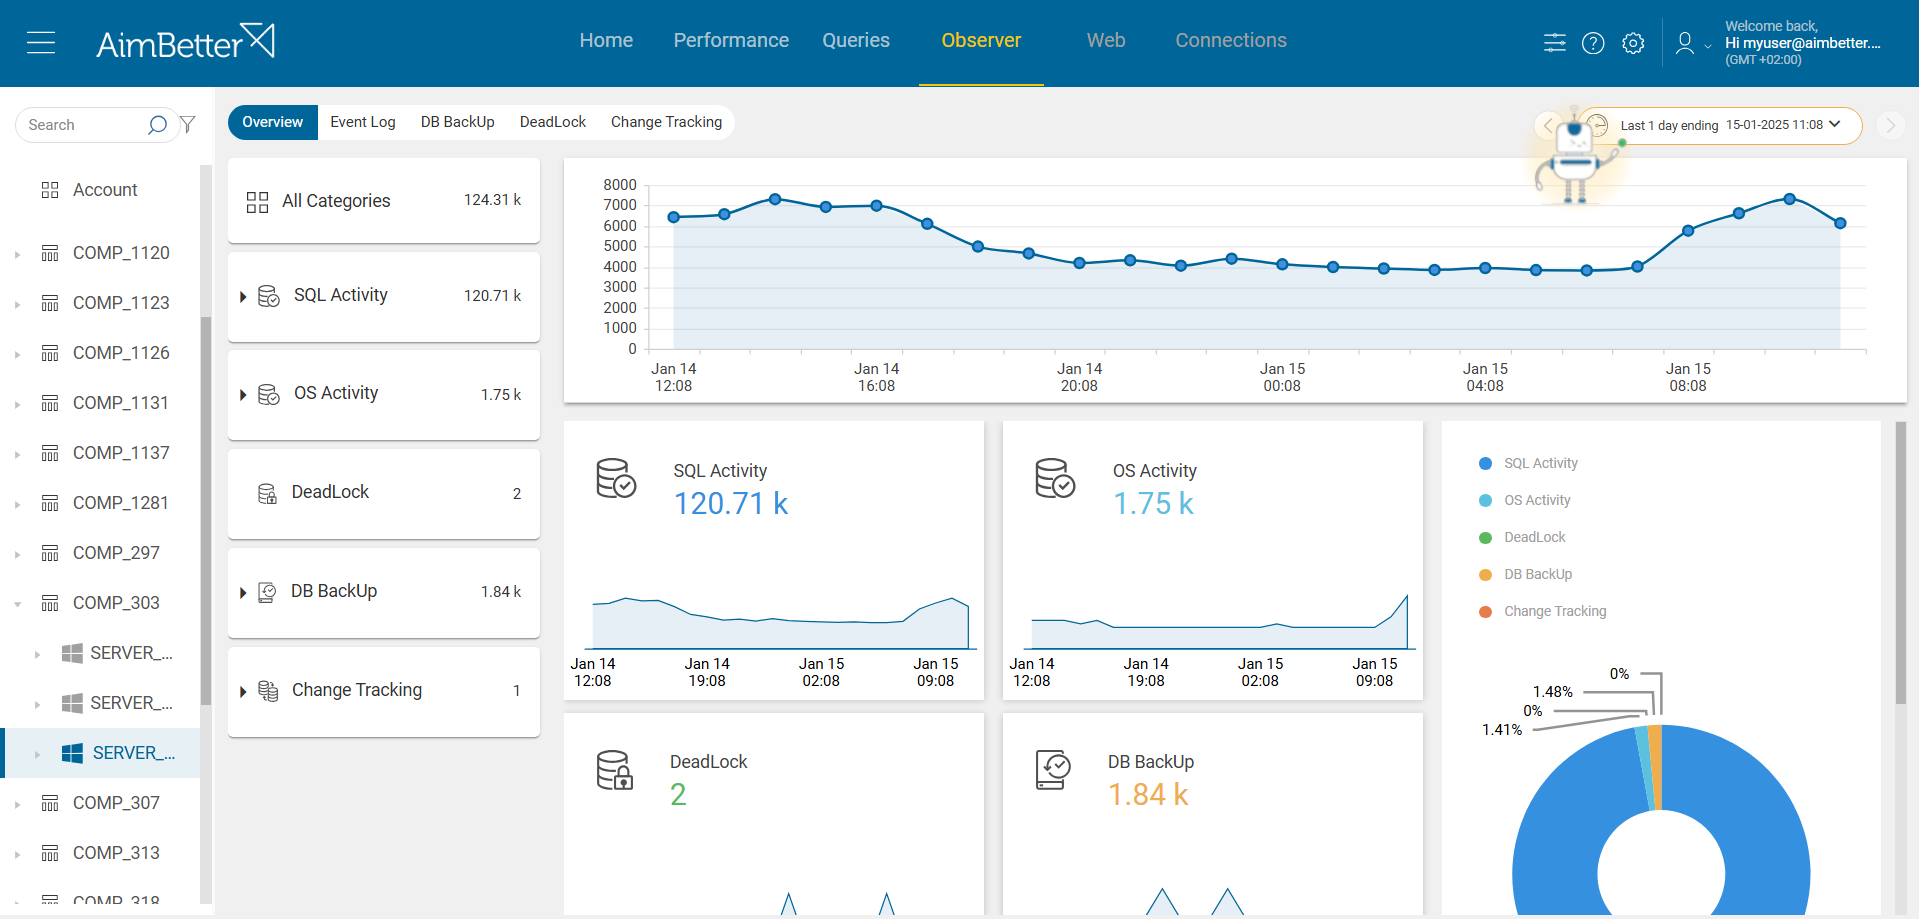The height and width of the screenshot is (919, 1919).
Task: Select the All Categories card
Action: [x=384, y=201]
